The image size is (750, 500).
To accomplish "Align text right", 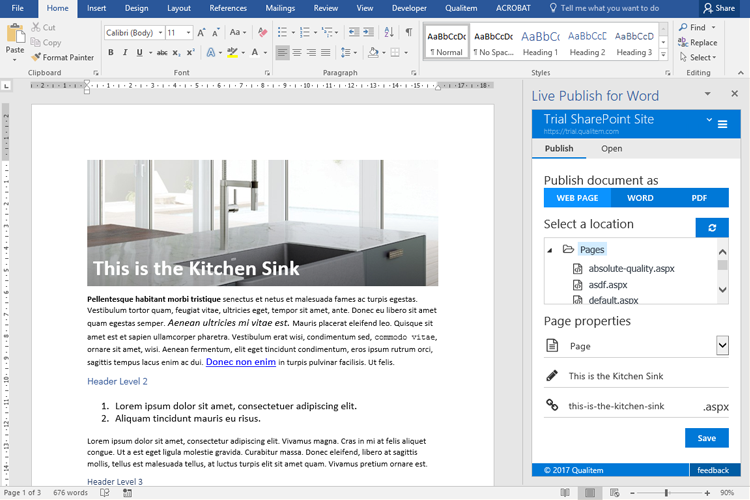I will (311, 53).
